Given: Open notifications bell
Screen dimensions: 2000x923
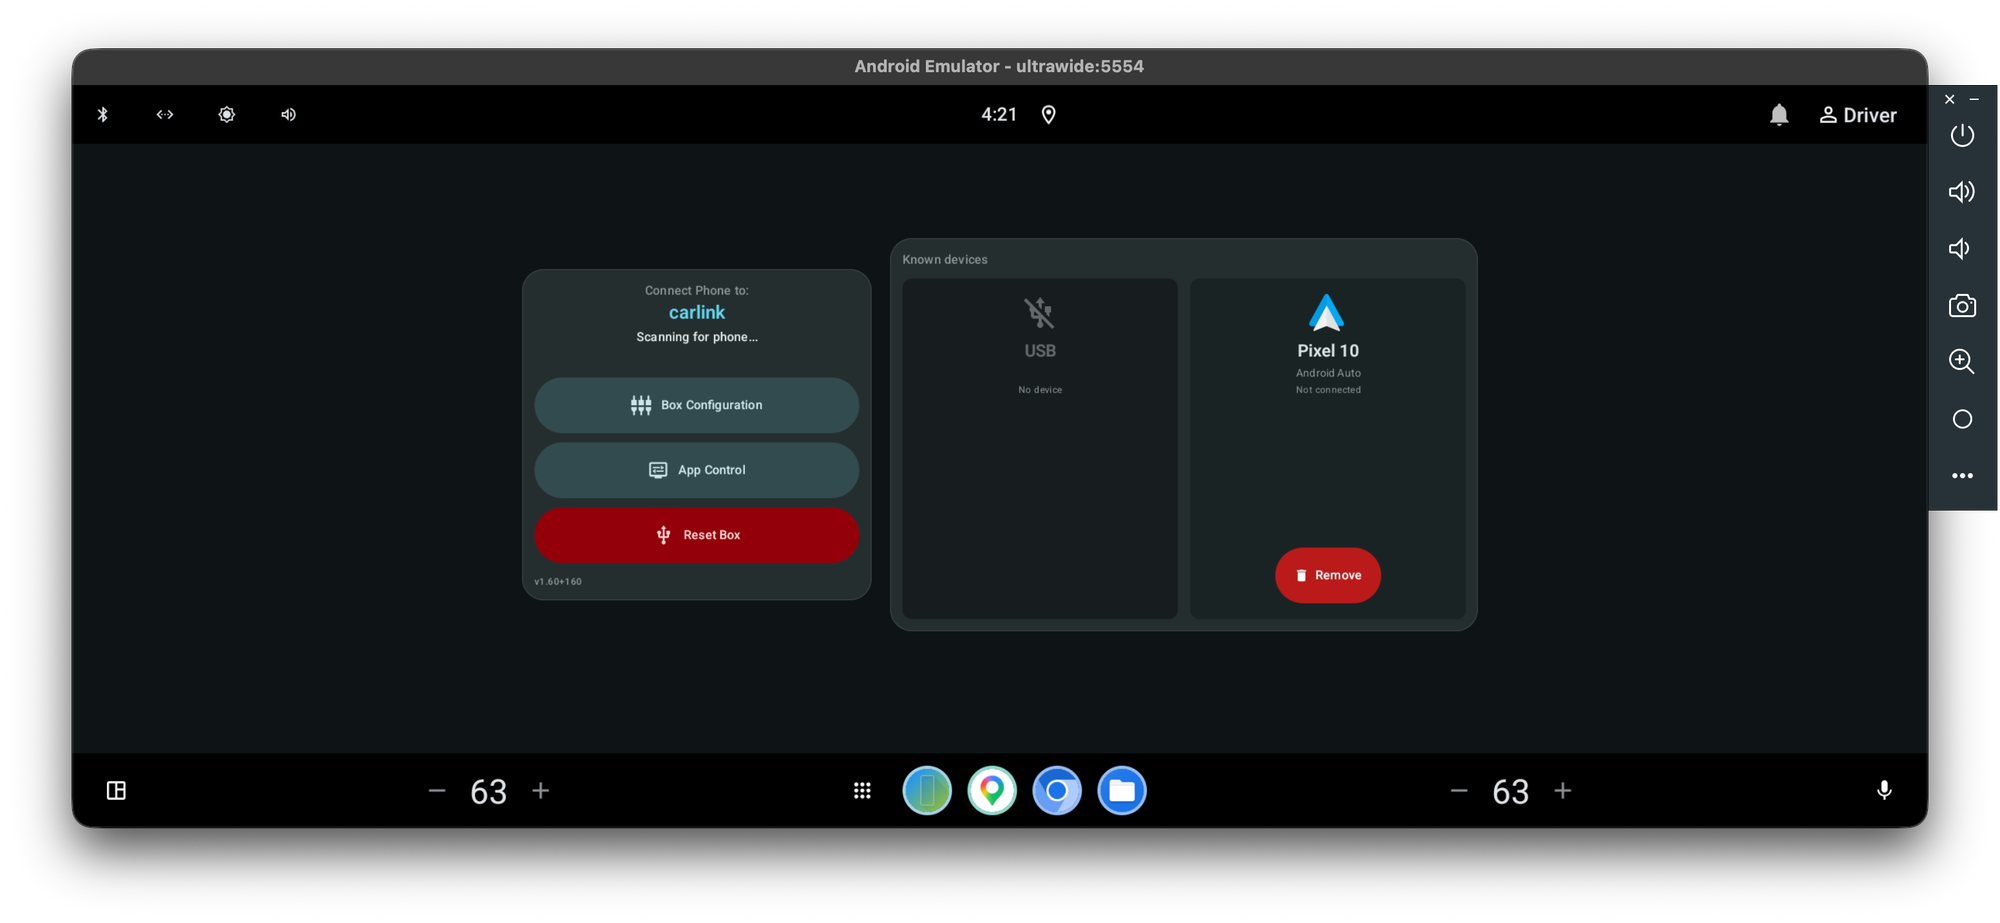Looking at the screenshot, I should coord(1779,115).
